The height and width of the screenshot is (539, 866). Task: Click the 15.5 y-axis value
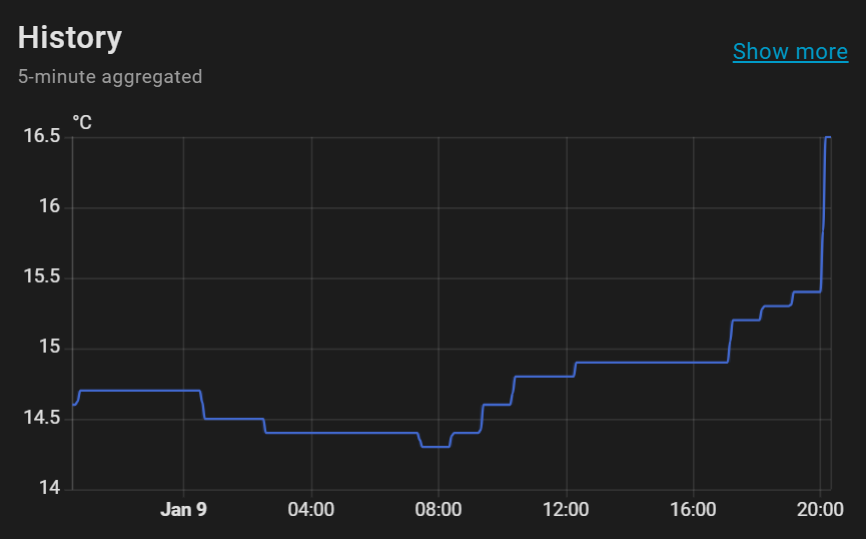tap(42, 277)
